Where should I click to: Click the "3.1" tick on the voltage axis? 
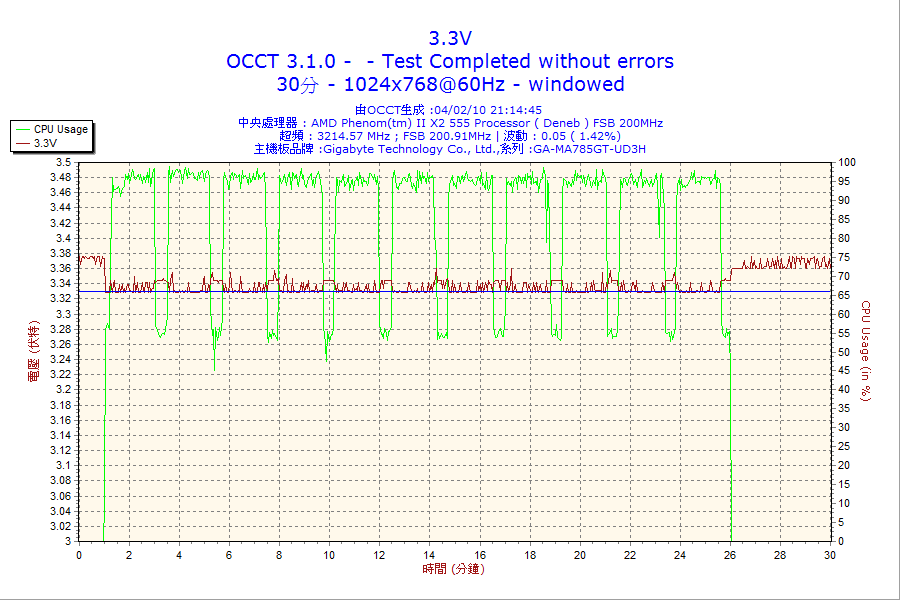64,466
